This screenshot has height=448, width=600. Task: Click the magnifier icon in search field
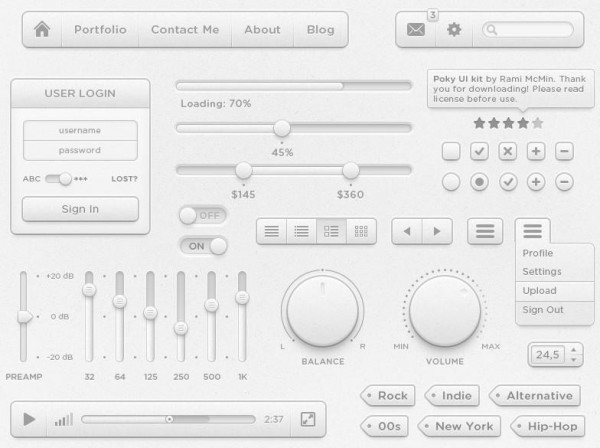[492, 30]
